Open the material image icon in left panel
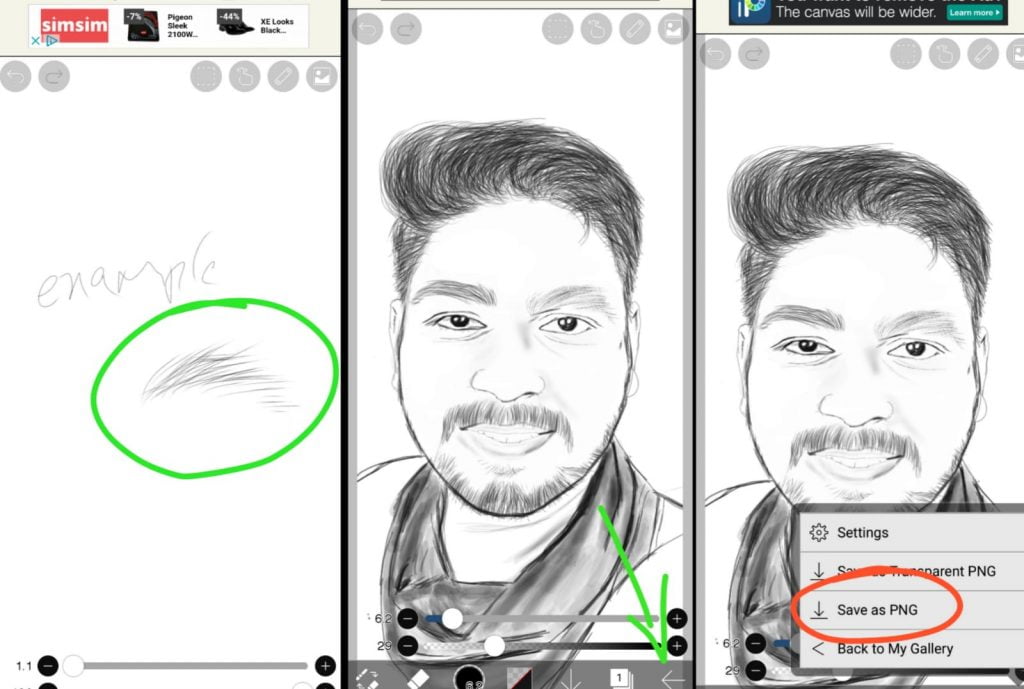 tap(321, 76)
